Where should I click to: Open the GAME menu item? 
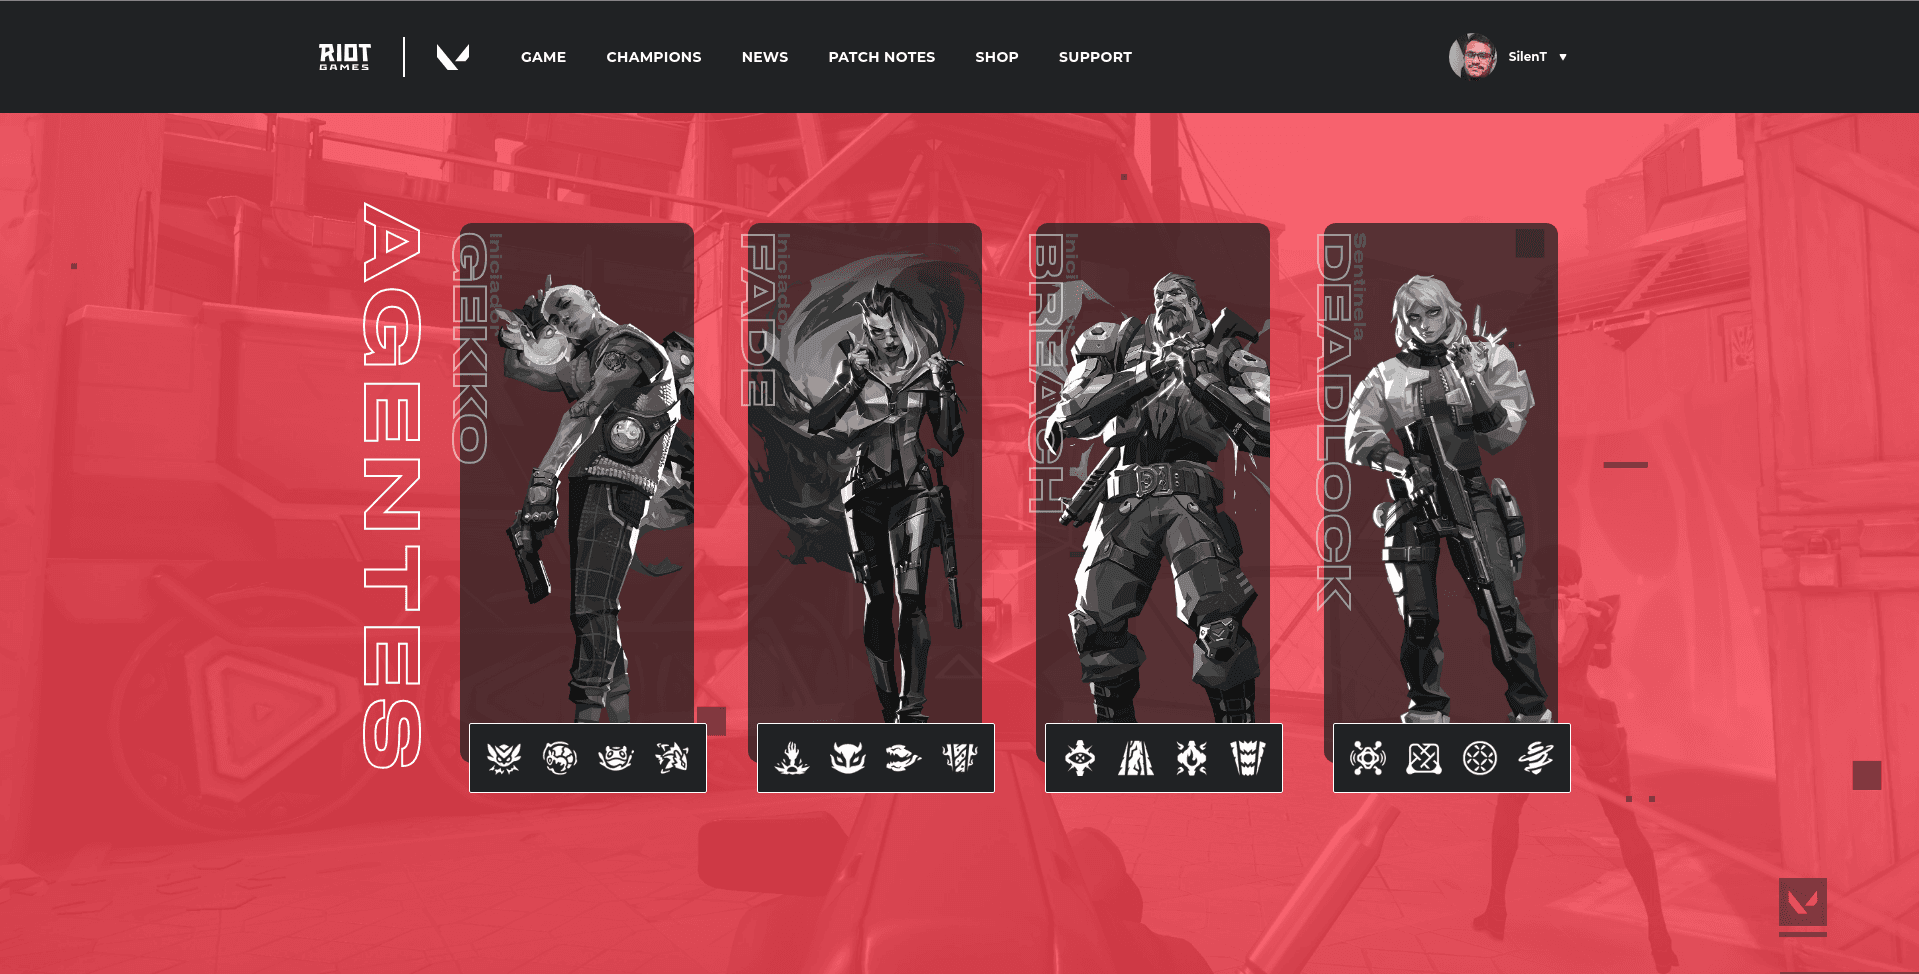(x=543, y=57)
